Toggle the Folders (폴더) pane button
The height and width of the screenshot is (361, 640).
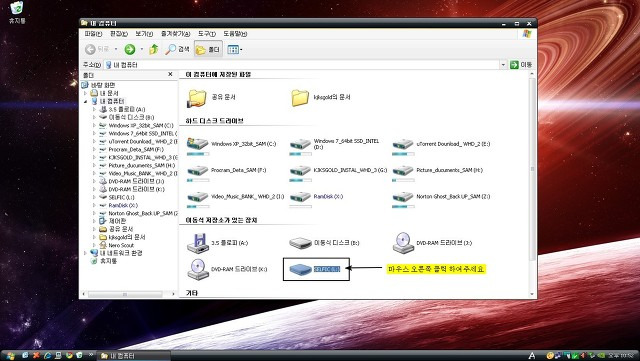pos(208,49)
